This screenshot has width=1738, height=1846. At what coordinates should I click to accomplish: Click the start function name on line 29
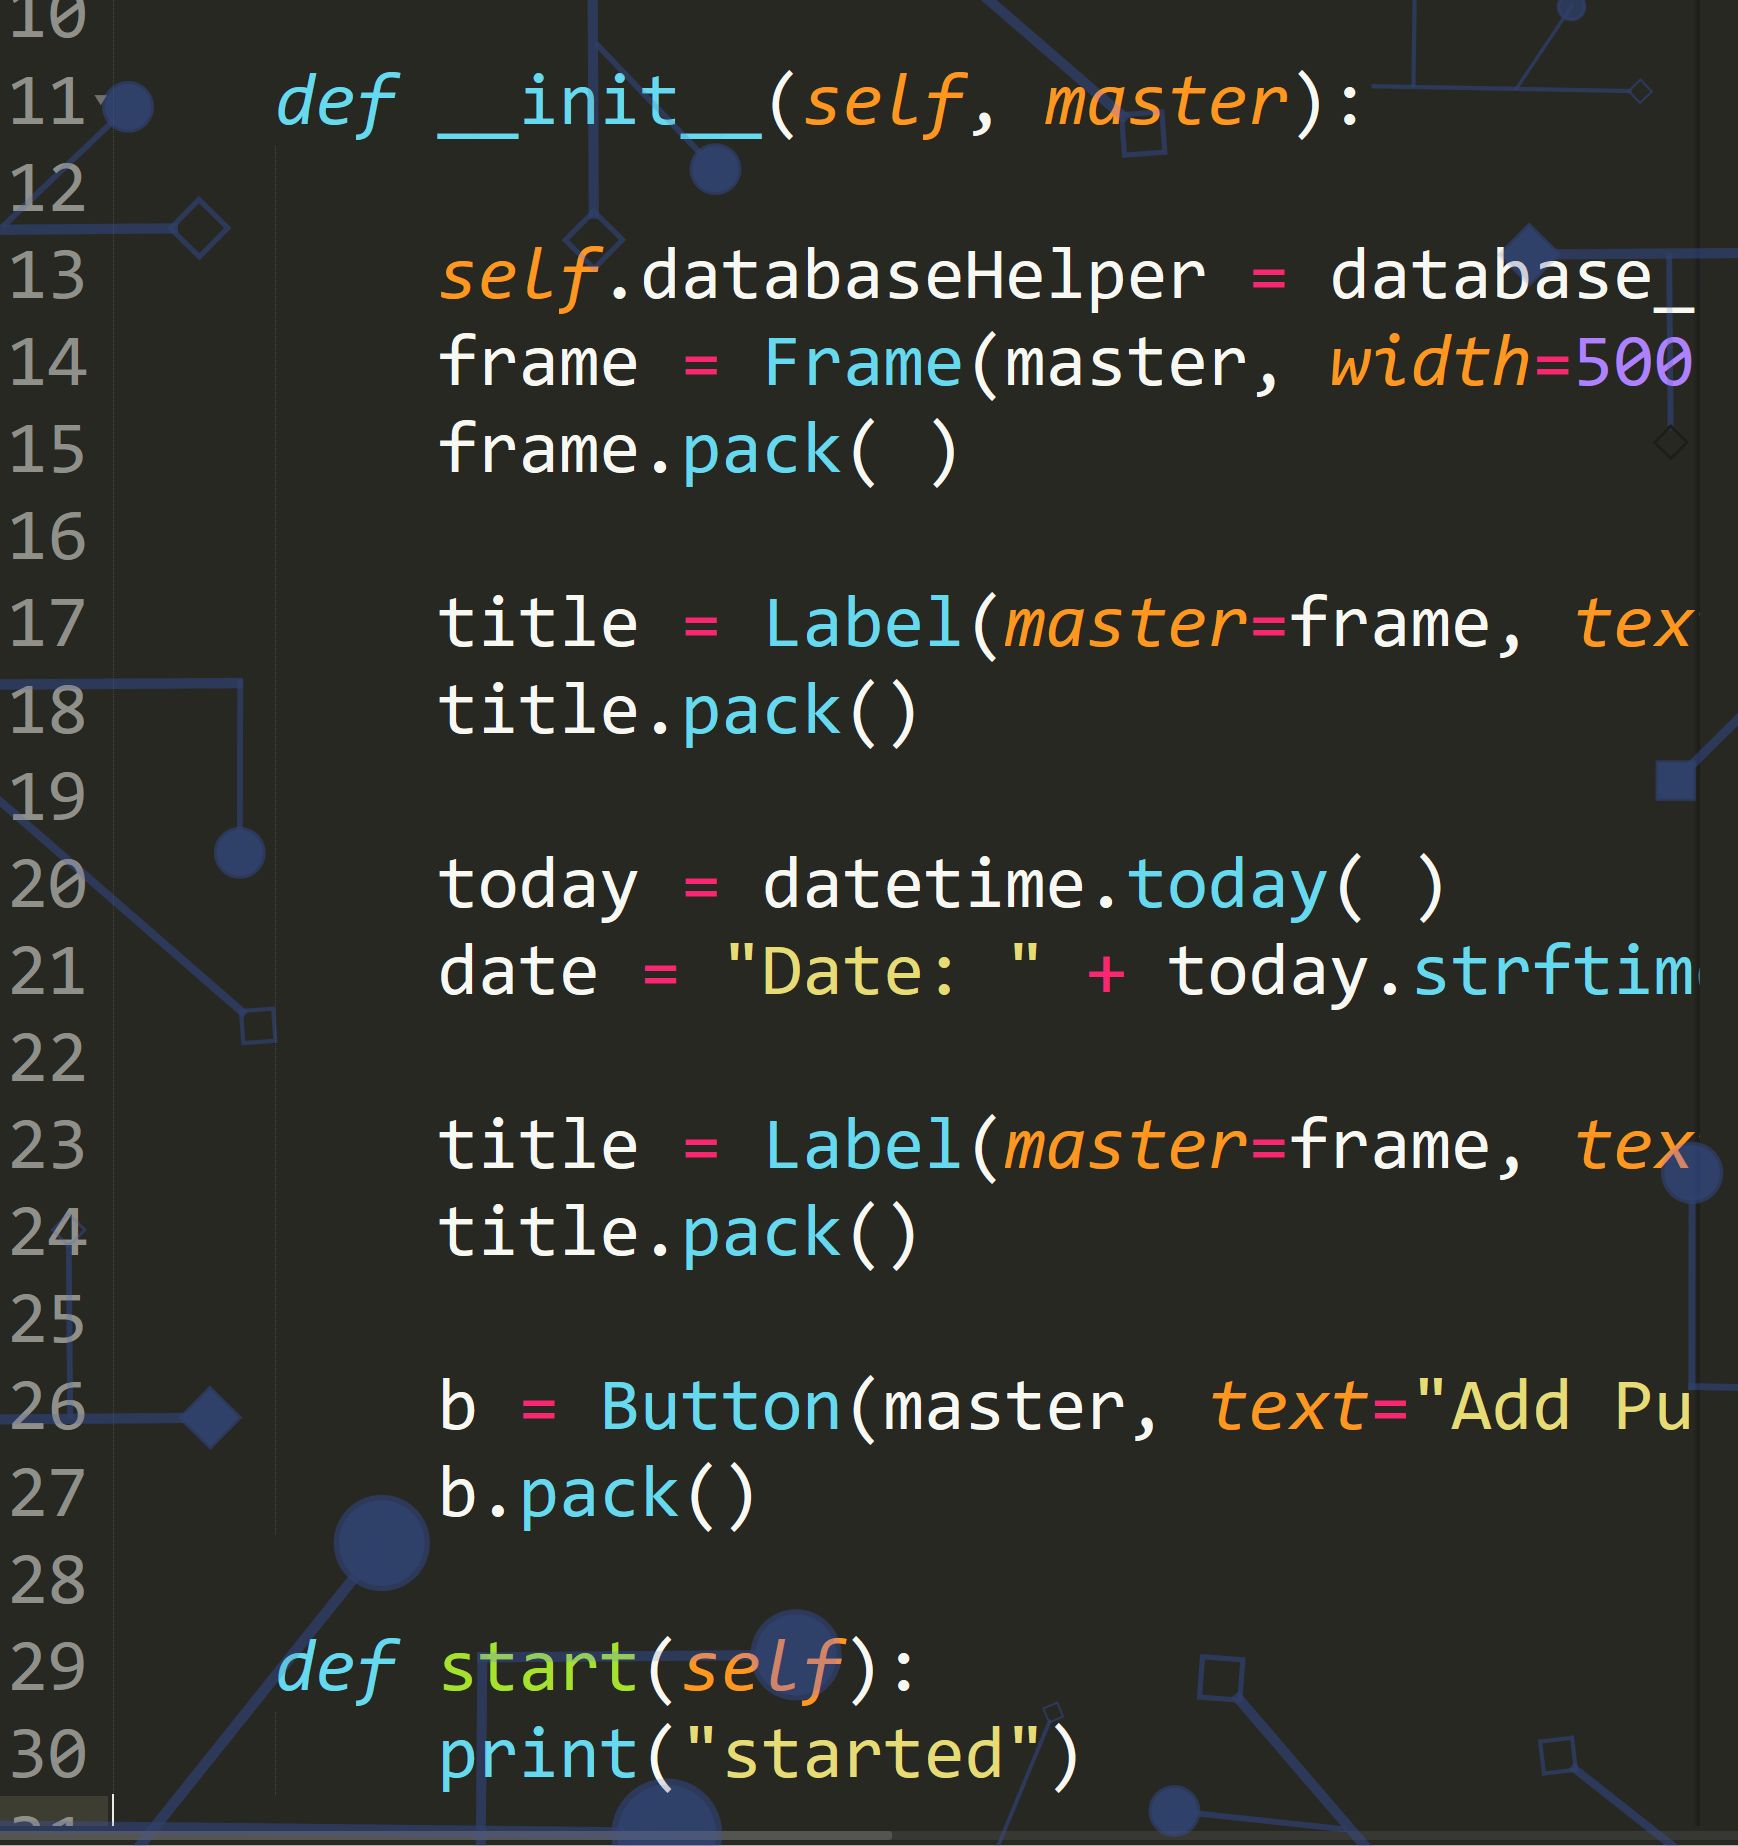(539, 1669)
